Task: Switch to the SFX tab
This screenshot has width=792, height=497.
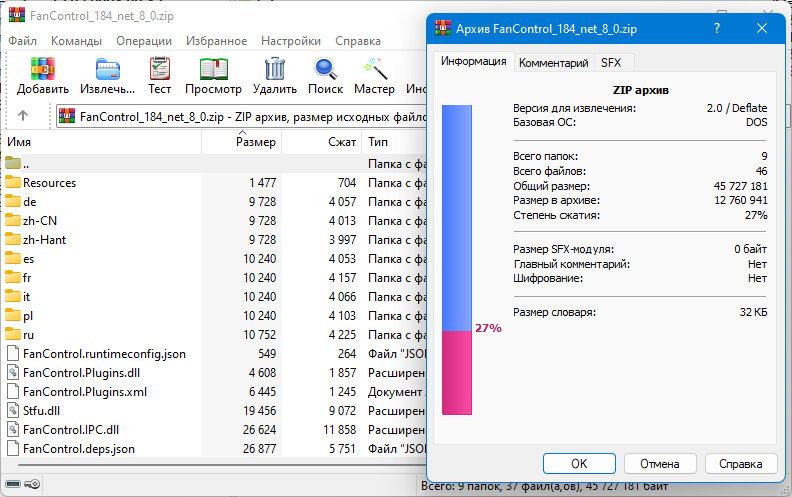Action: click(611, 63)
